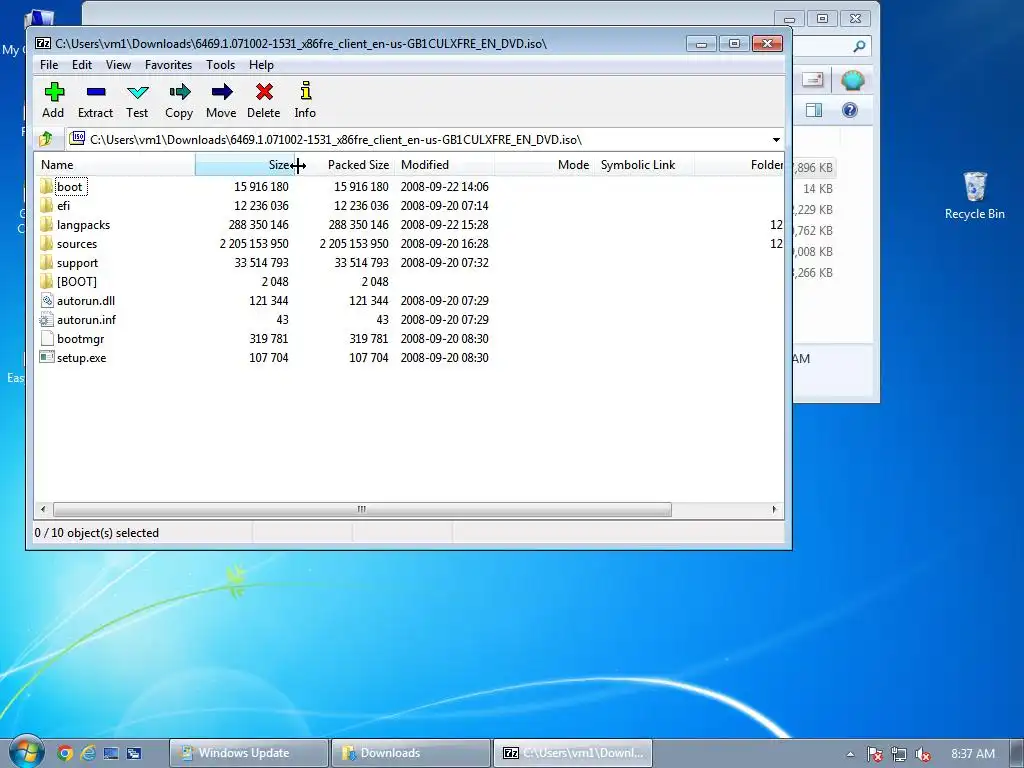Launch Chrome from the taskbar
Viewport: 1024px width, 768px height.
point(65,753)
